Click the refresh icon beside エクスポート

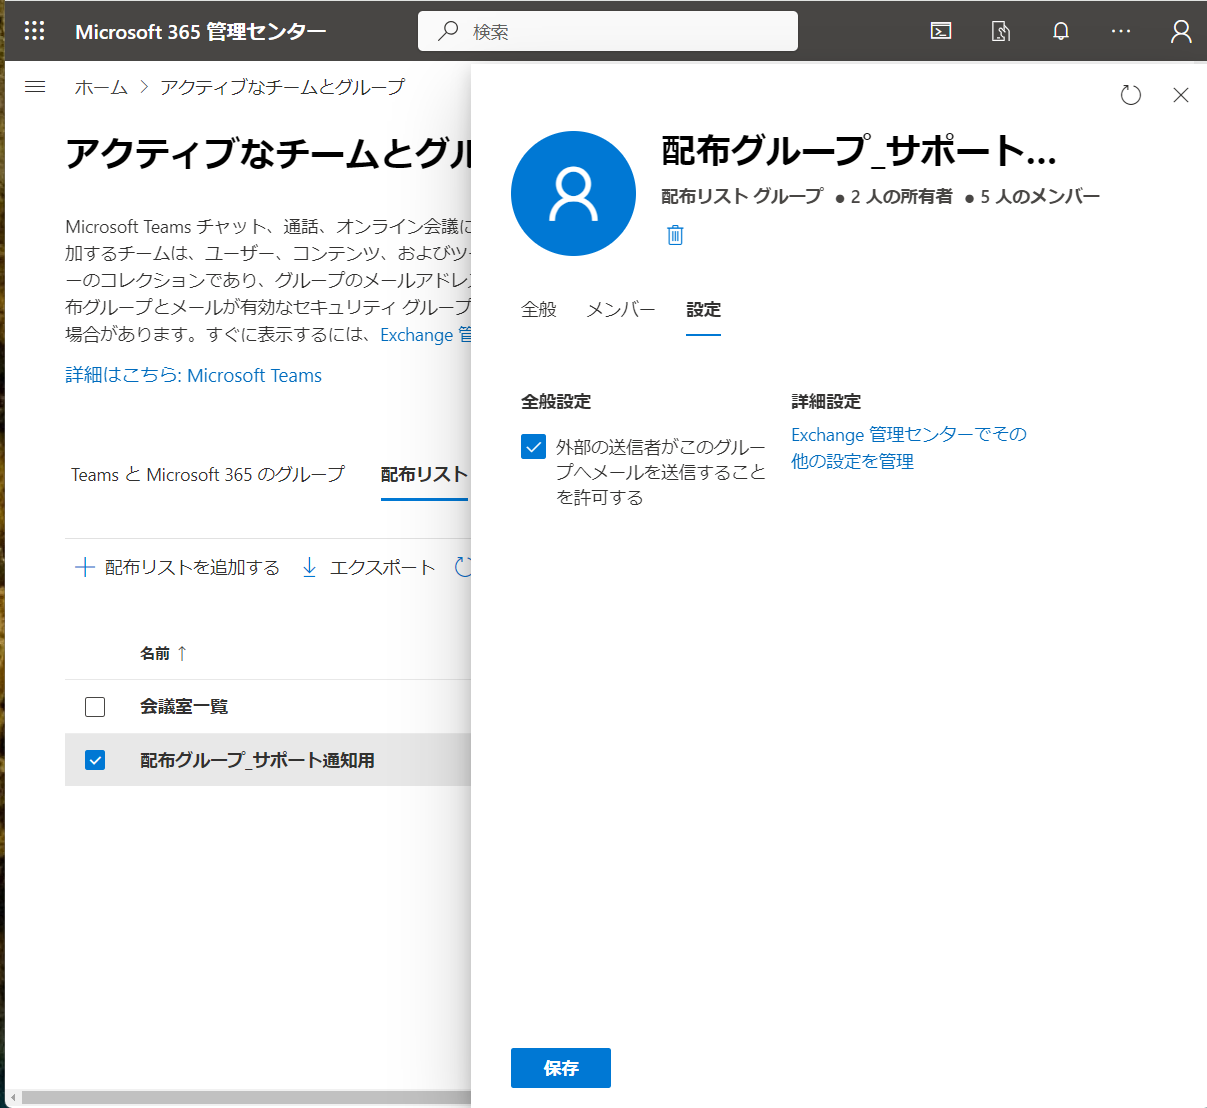(463, 567)
